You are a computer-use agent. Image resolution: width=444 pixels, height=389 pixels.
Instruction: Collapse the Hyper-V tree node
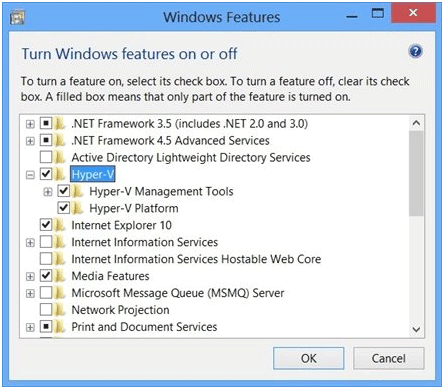tap(30, 175)
